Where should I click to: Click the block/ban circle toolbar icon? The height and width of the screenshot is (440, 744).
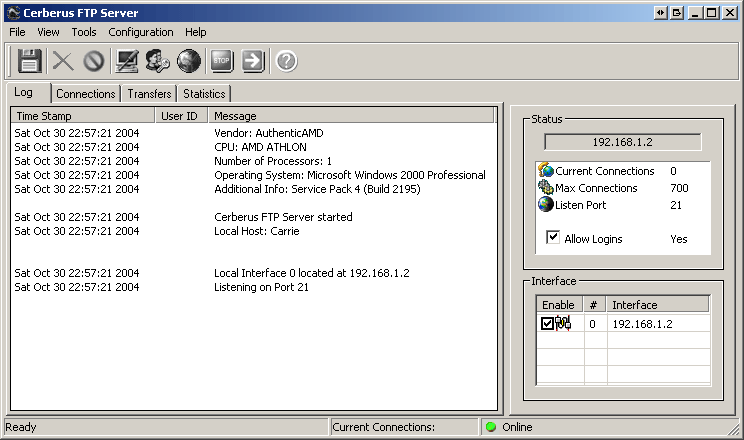click(x=93, y=61)
